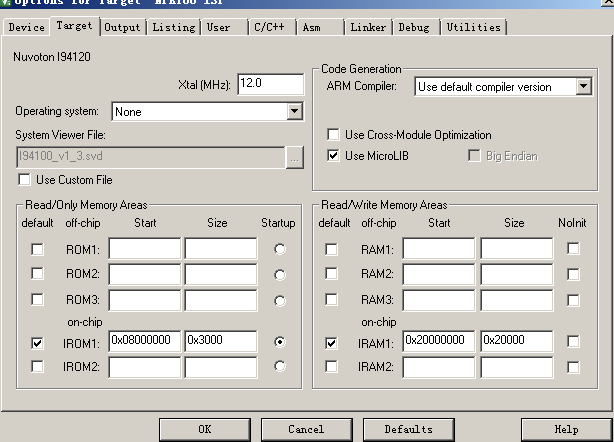Check the RAM1 default checkbox
The height and width of the screenshot is (442, 614).
click(331, 249)
